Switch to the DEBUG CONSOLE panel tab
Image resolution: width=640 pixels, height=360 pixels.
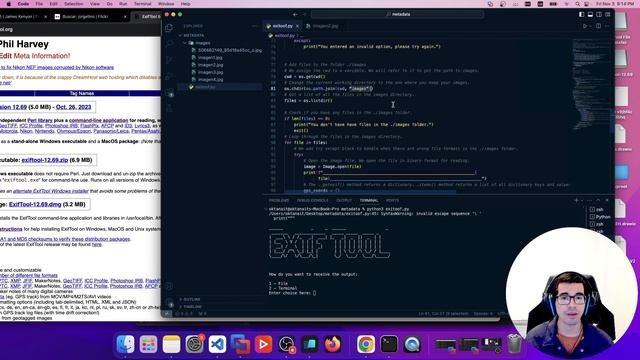pos(312,200)
